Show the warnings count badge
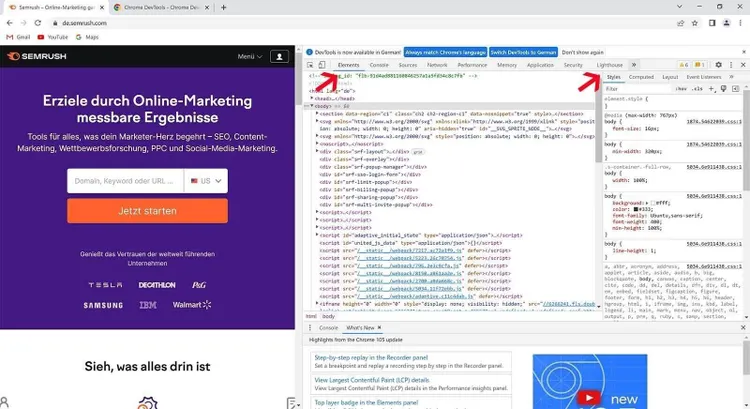Viewport: 750px width, 409px height. click(x=684, y=65)
